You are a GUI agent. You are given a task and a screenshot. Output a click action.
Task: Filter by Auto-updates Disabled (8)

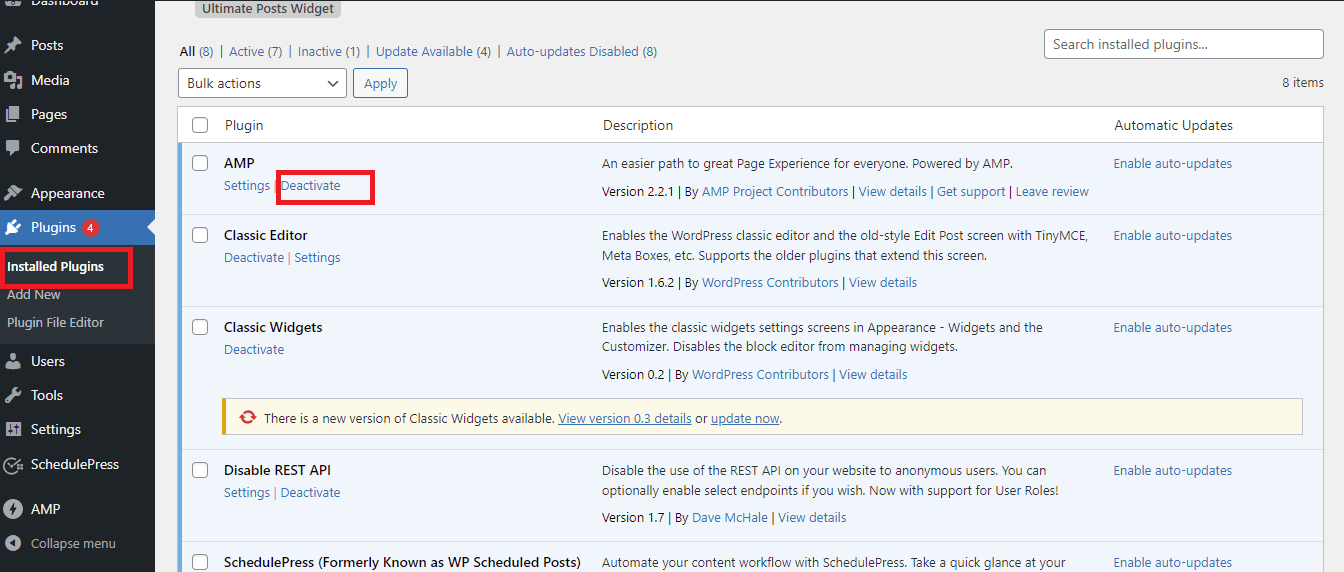(x=582, y=51)
